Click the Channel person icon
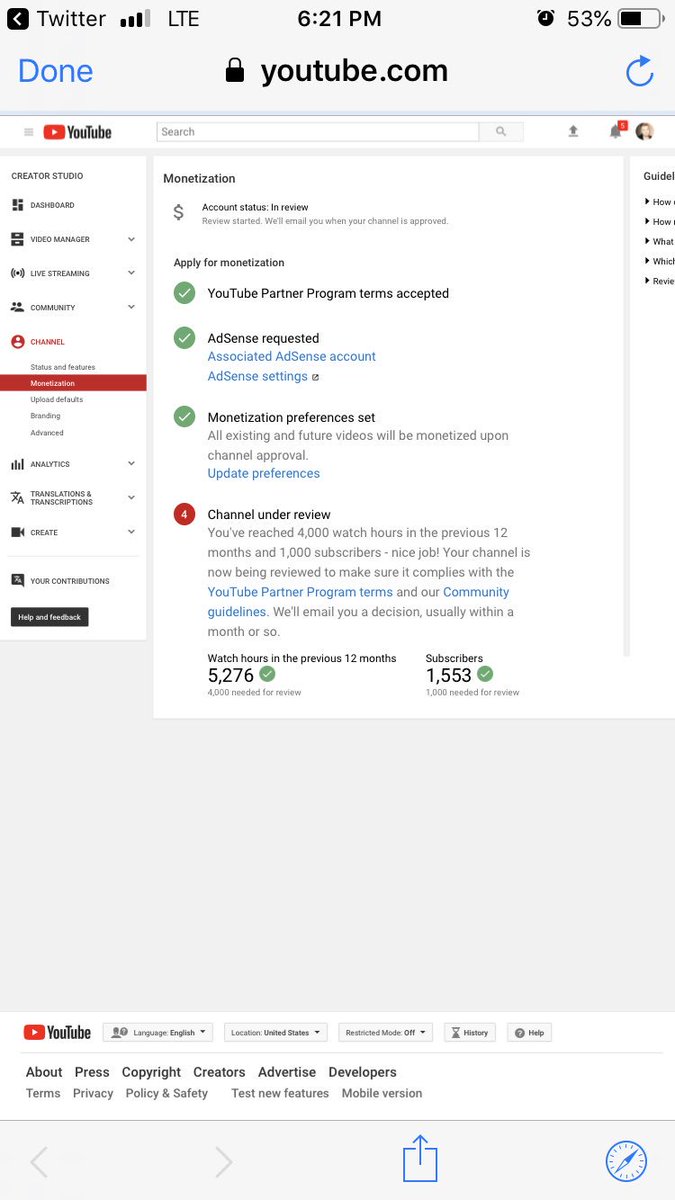 click(17, 342)
